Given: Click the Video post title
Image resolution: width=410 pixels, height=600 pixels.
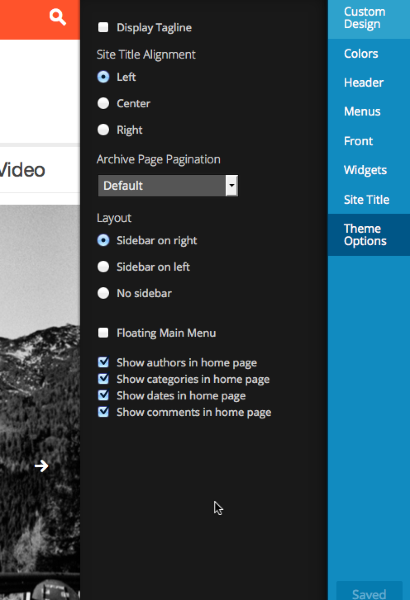Looking at the screenshot, I should (x=22, y=170).
